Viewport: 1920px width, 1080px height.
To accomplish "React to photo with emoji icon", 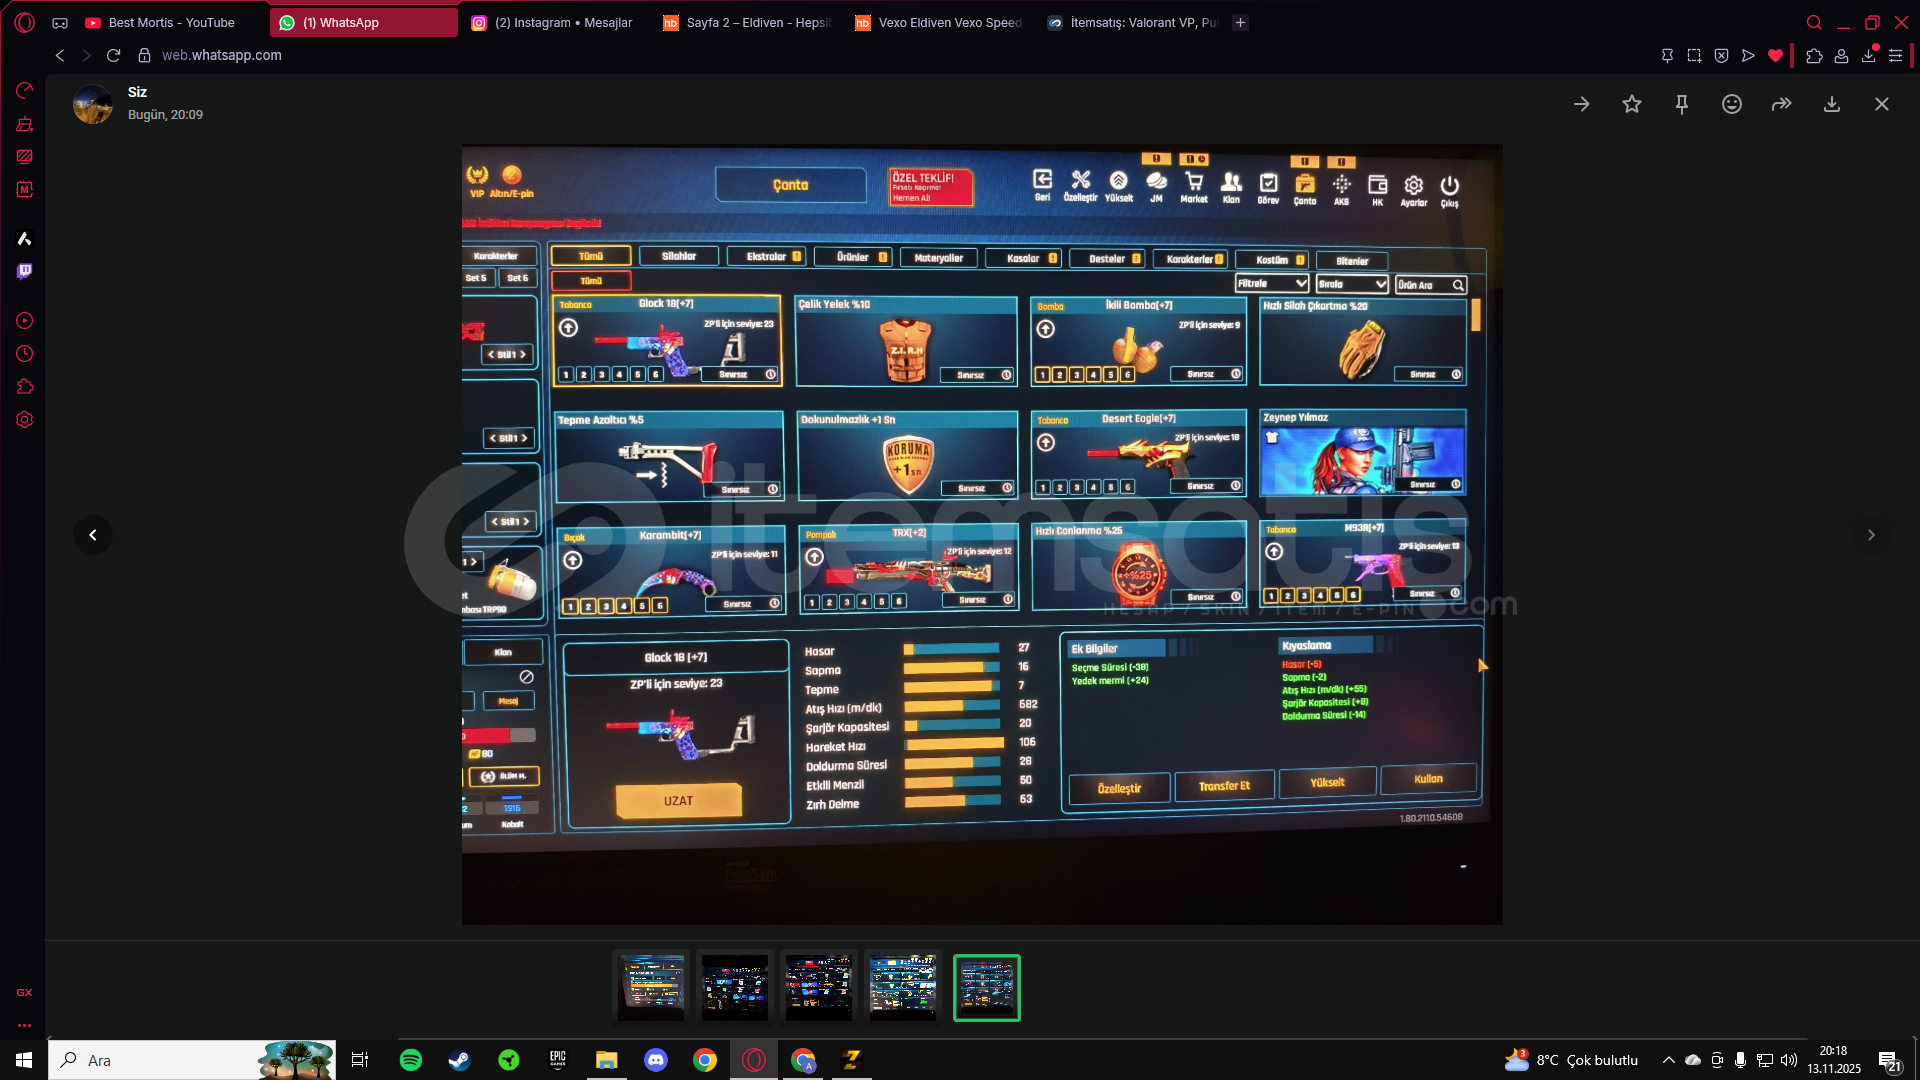I will click(x=1732, y=104).
